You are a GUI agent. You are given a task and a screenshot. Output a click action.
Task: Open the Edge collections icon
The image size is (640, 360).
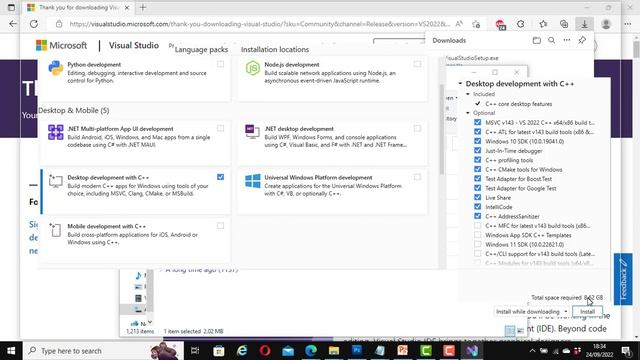click(x=564, y=24)
